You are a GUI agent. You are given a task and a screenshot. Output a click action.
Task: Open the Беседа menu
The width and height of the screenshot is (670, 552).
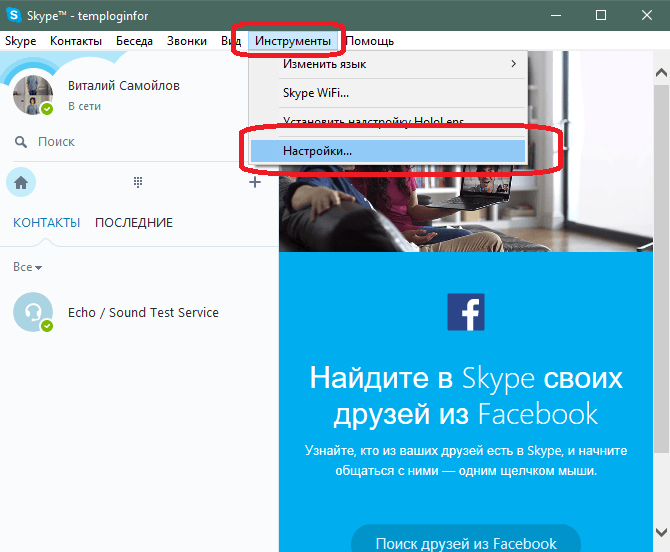(x=134, y=41)
